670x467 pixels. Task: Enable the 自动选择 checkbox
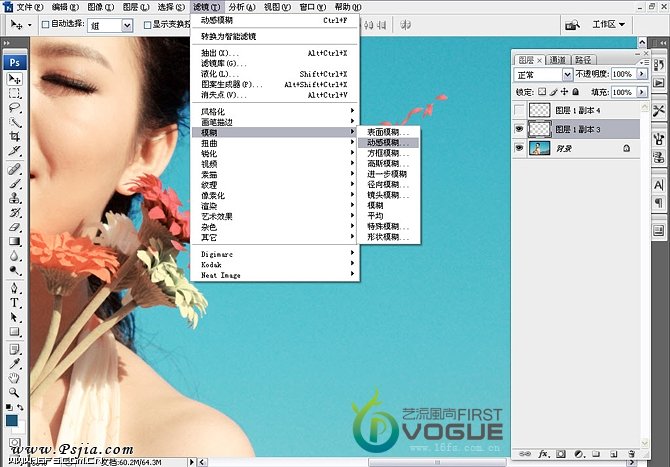[45, 25]
